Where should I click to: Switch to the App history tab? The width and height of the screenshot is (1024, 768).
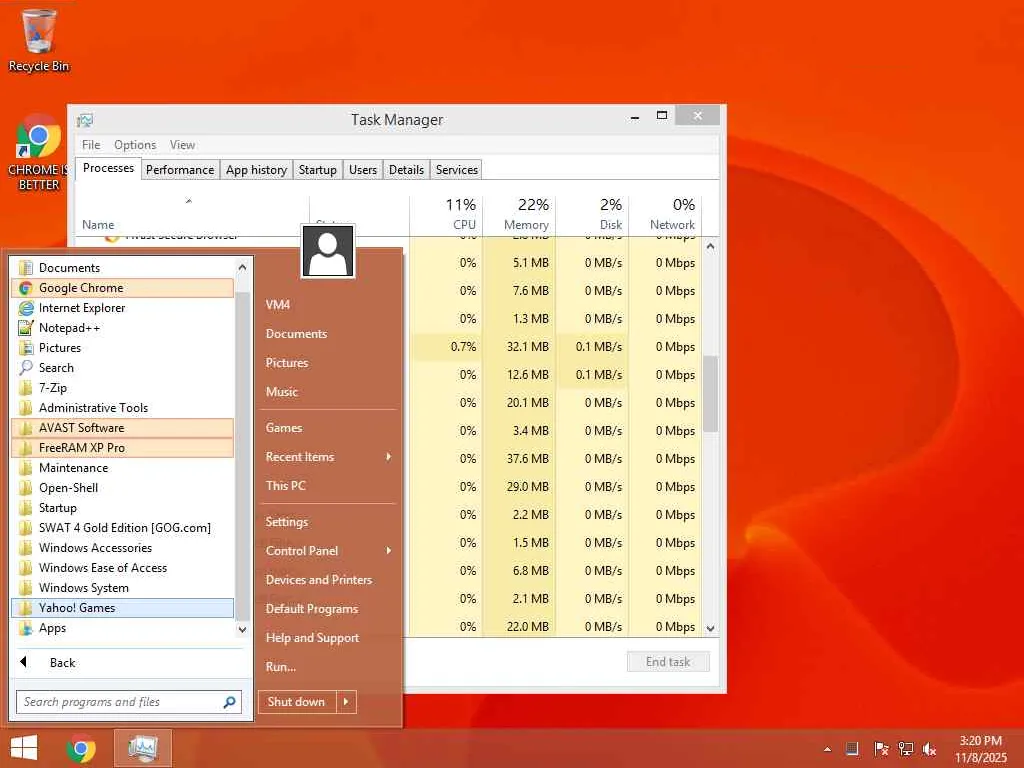256,170
